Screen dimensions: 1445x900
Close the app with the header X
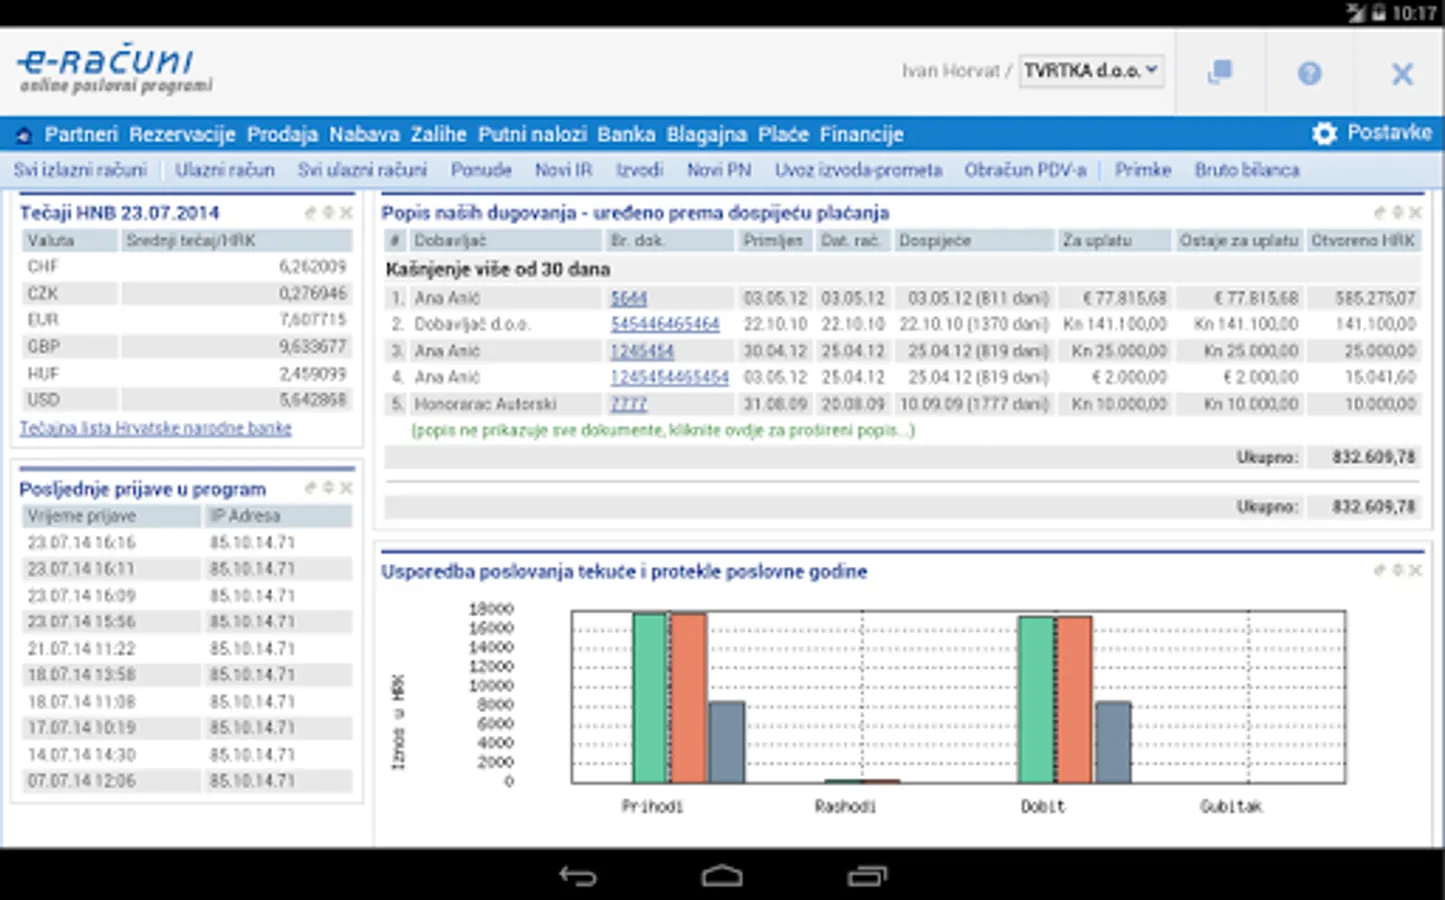tap(1402, 73)
